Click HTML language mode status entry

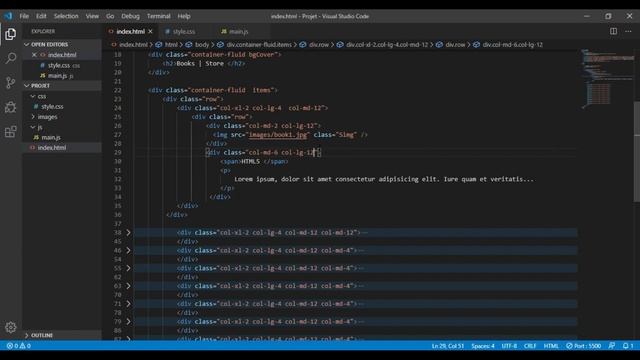click(x=551, y=346)
